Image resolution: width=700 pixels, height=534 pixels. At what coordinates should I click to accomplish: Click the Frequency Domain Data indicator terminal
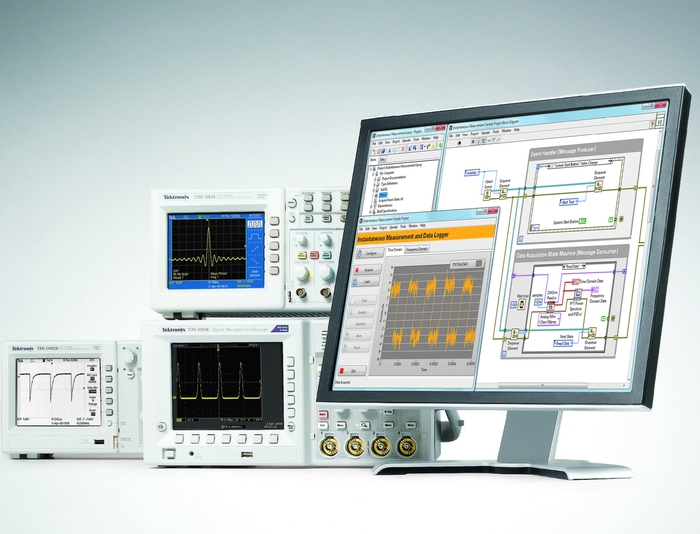pos(596,290)
